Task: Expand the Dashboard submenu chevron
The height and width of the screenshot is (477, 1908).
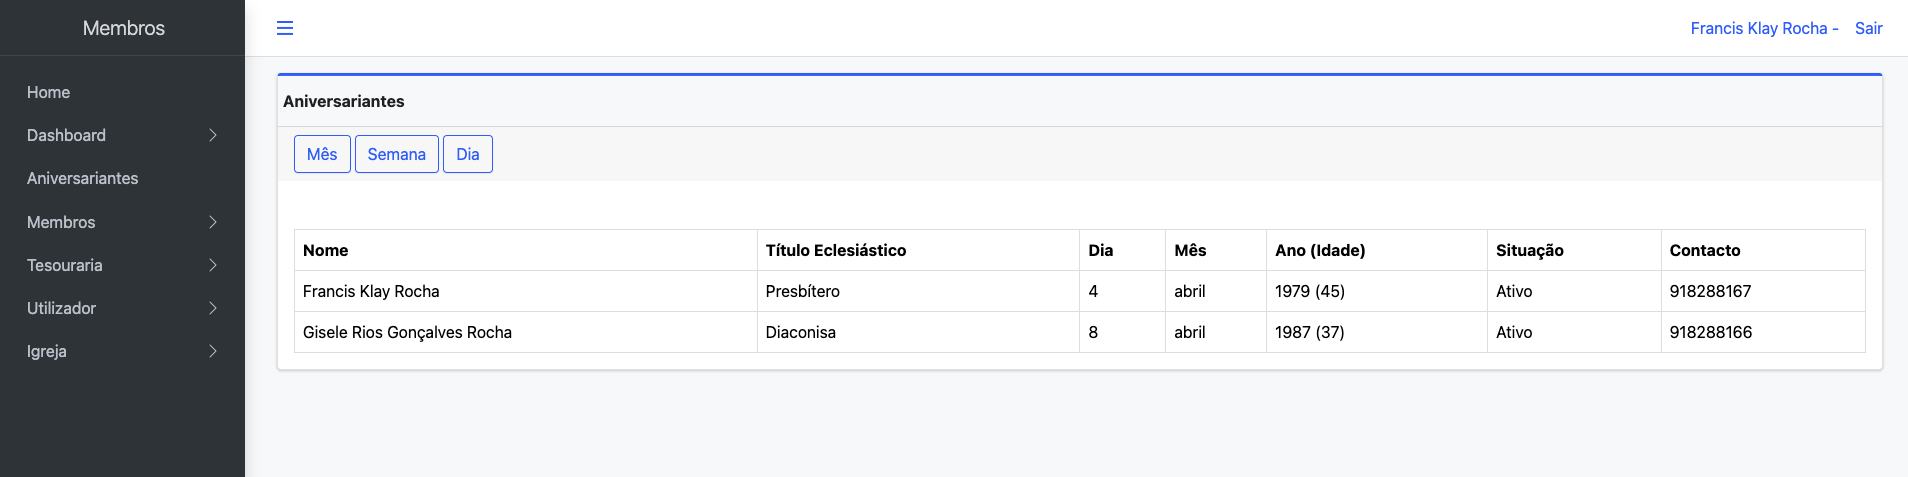Action: point(213,135)
